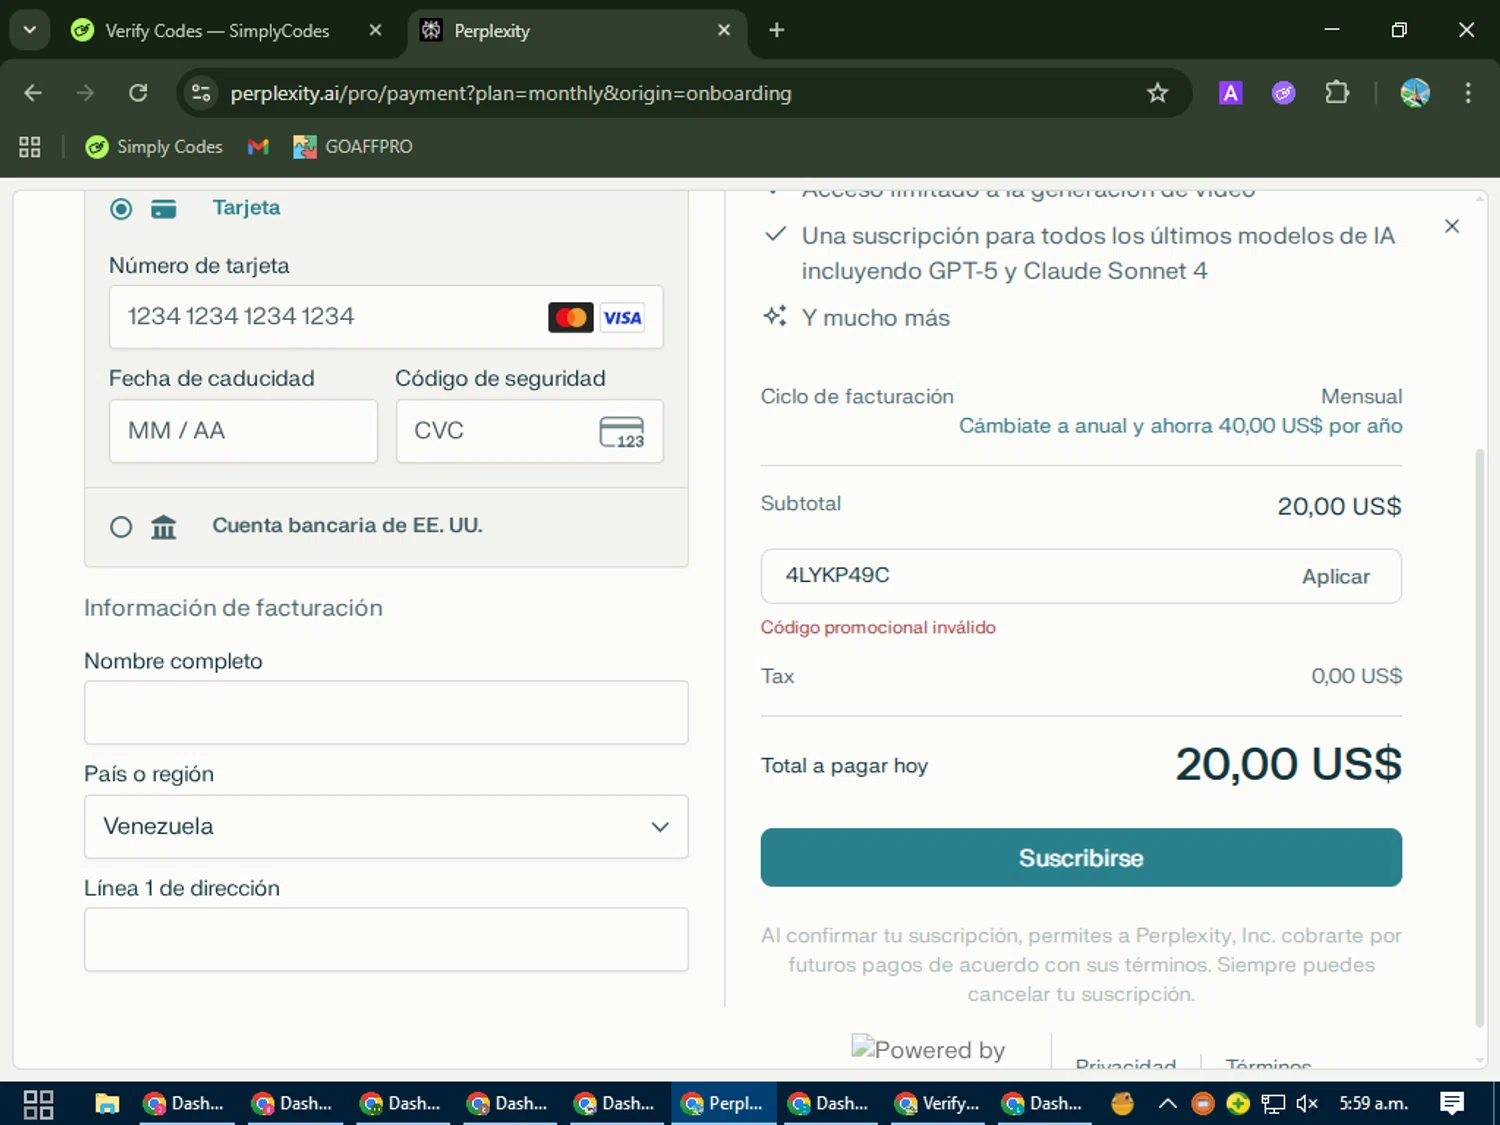Click the Línea 1 de dirección field
Image resolution: width=1500 pixels, height=1125 pixels.
point(386,939)
